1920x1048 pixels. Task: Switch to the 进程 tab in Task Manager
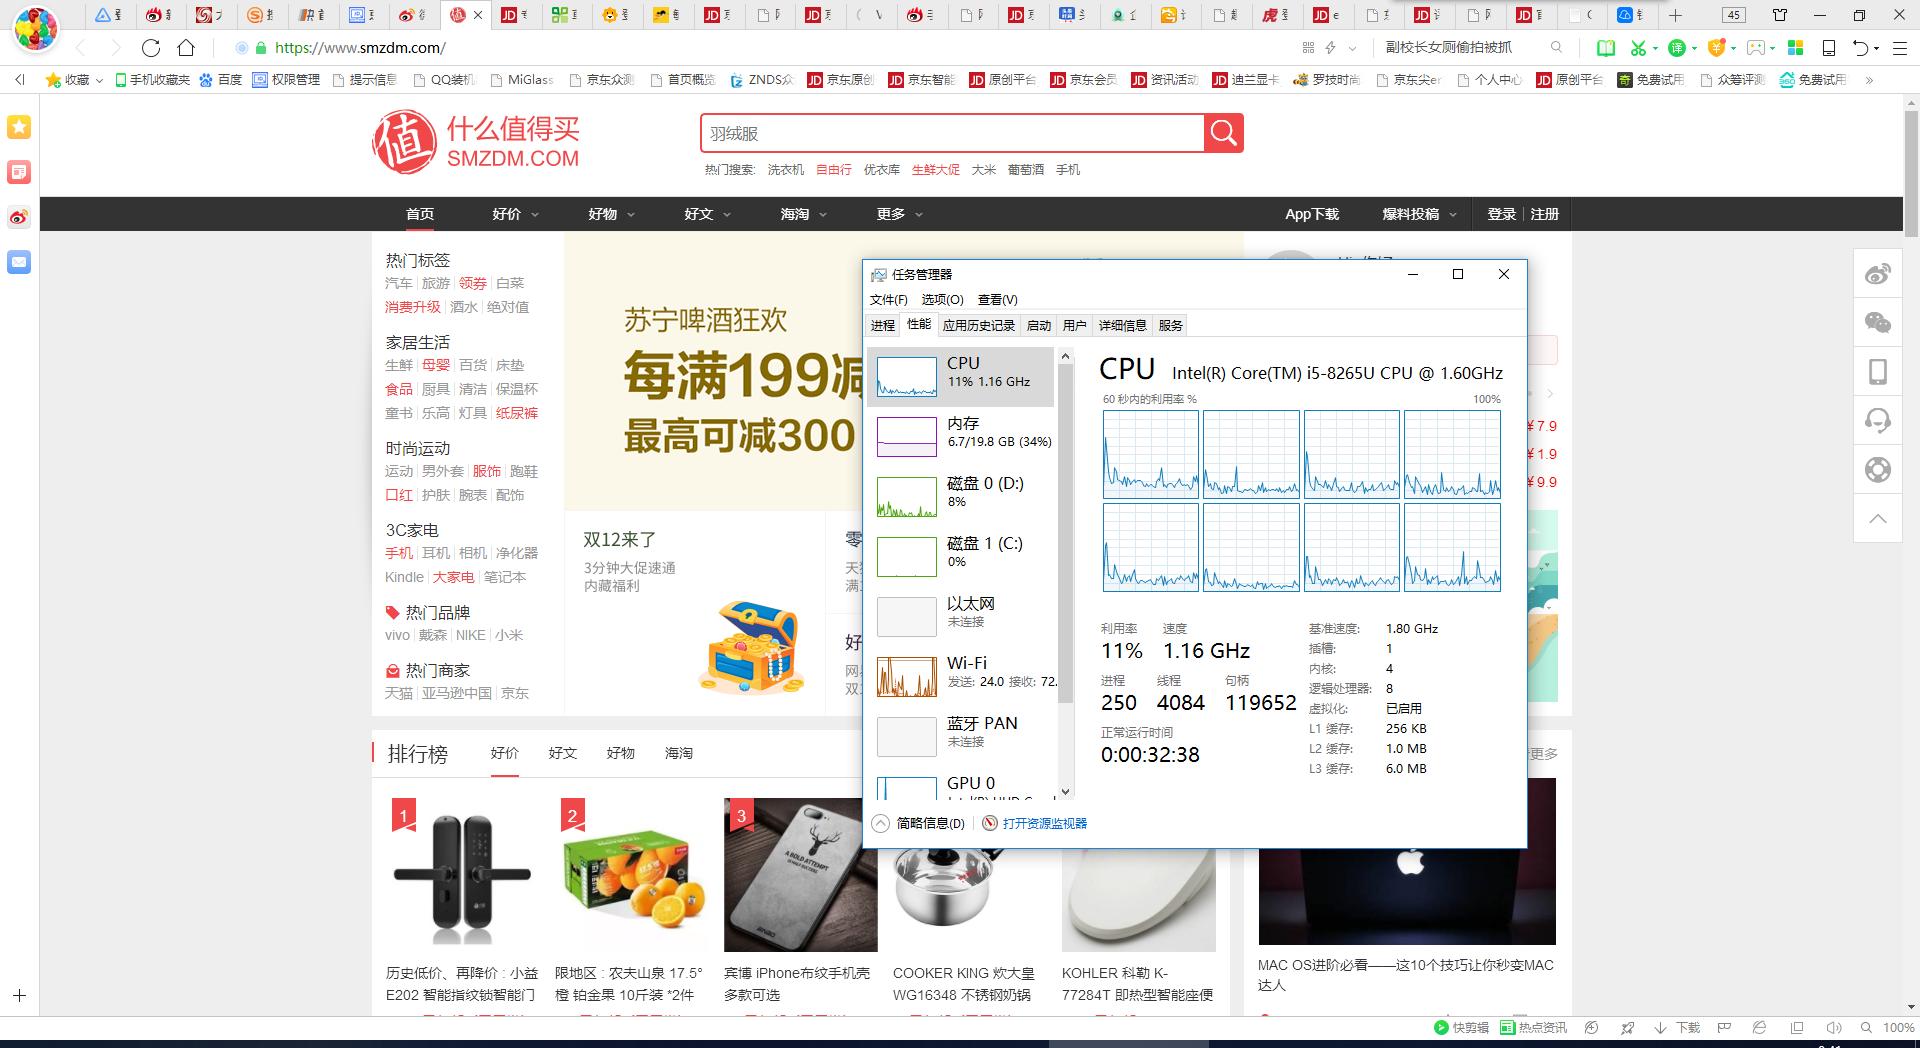coord(881,325)
